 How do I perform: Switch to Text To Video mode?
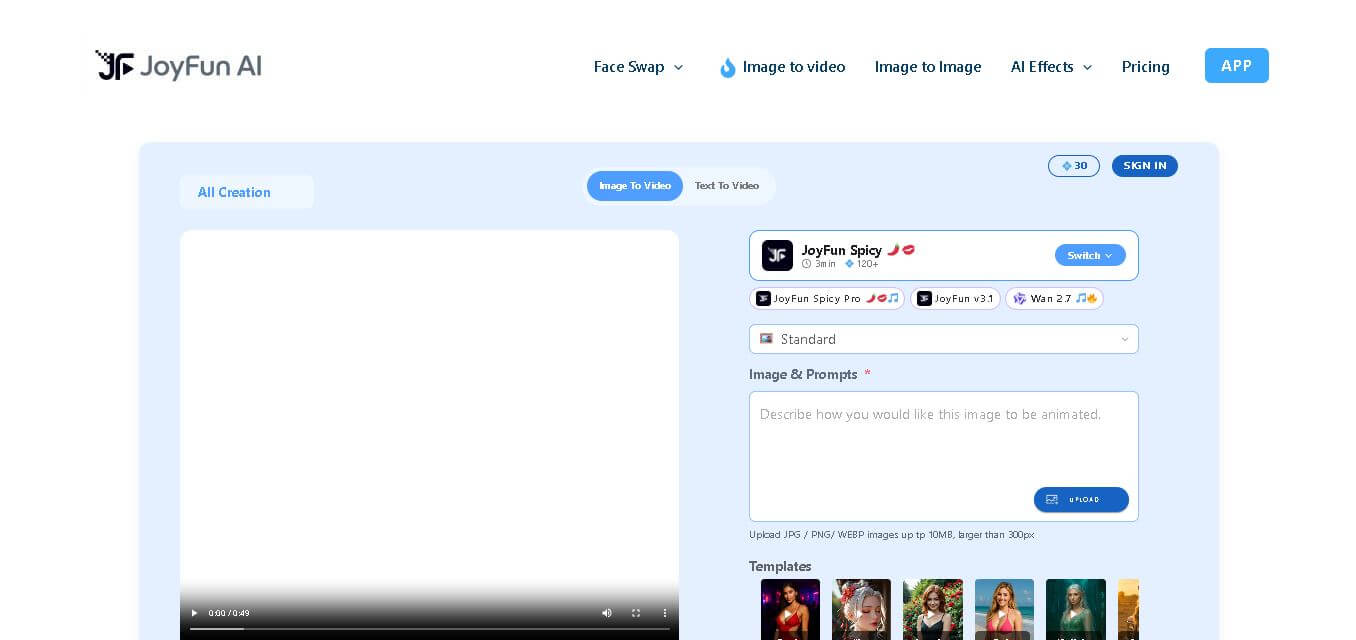pos(727,186)
